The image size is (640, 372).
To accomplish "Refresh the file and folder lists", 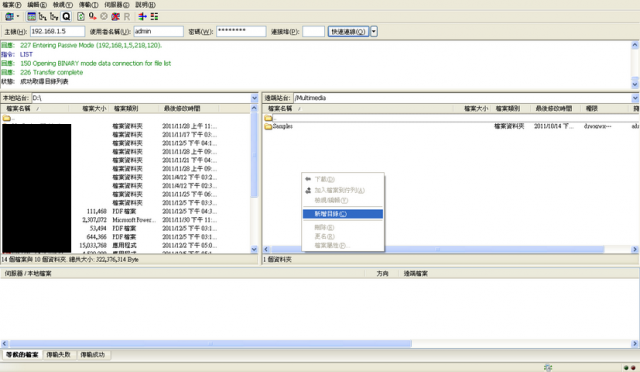I will [81, 17].
